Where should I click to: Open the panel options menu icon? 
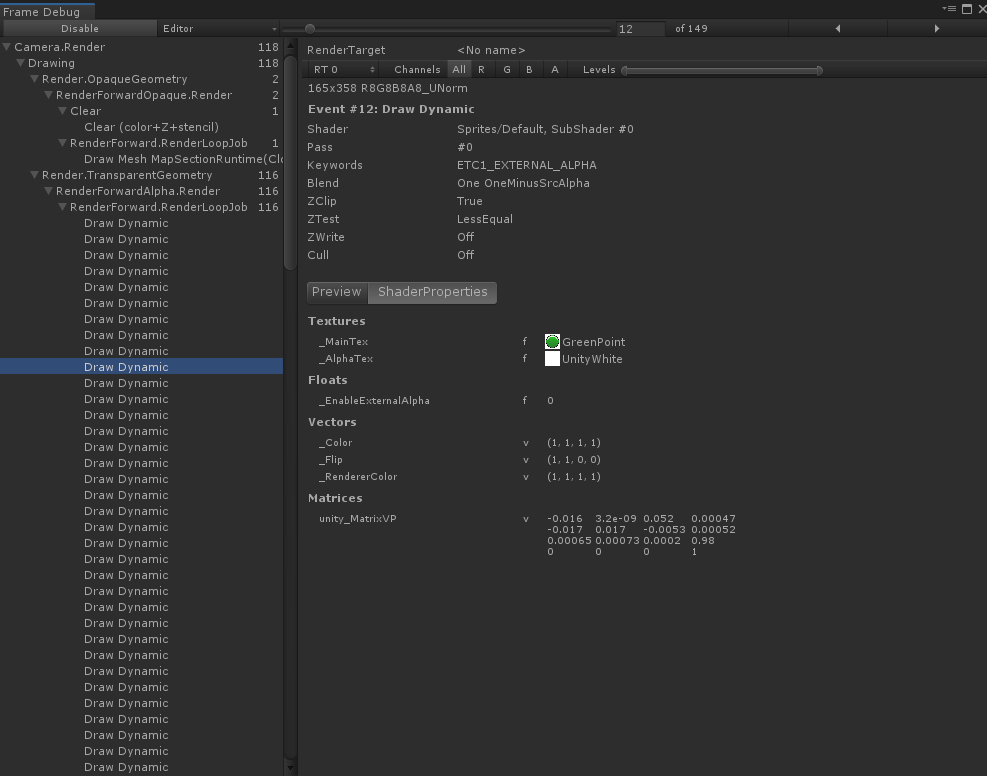click(x=952, y=8)
